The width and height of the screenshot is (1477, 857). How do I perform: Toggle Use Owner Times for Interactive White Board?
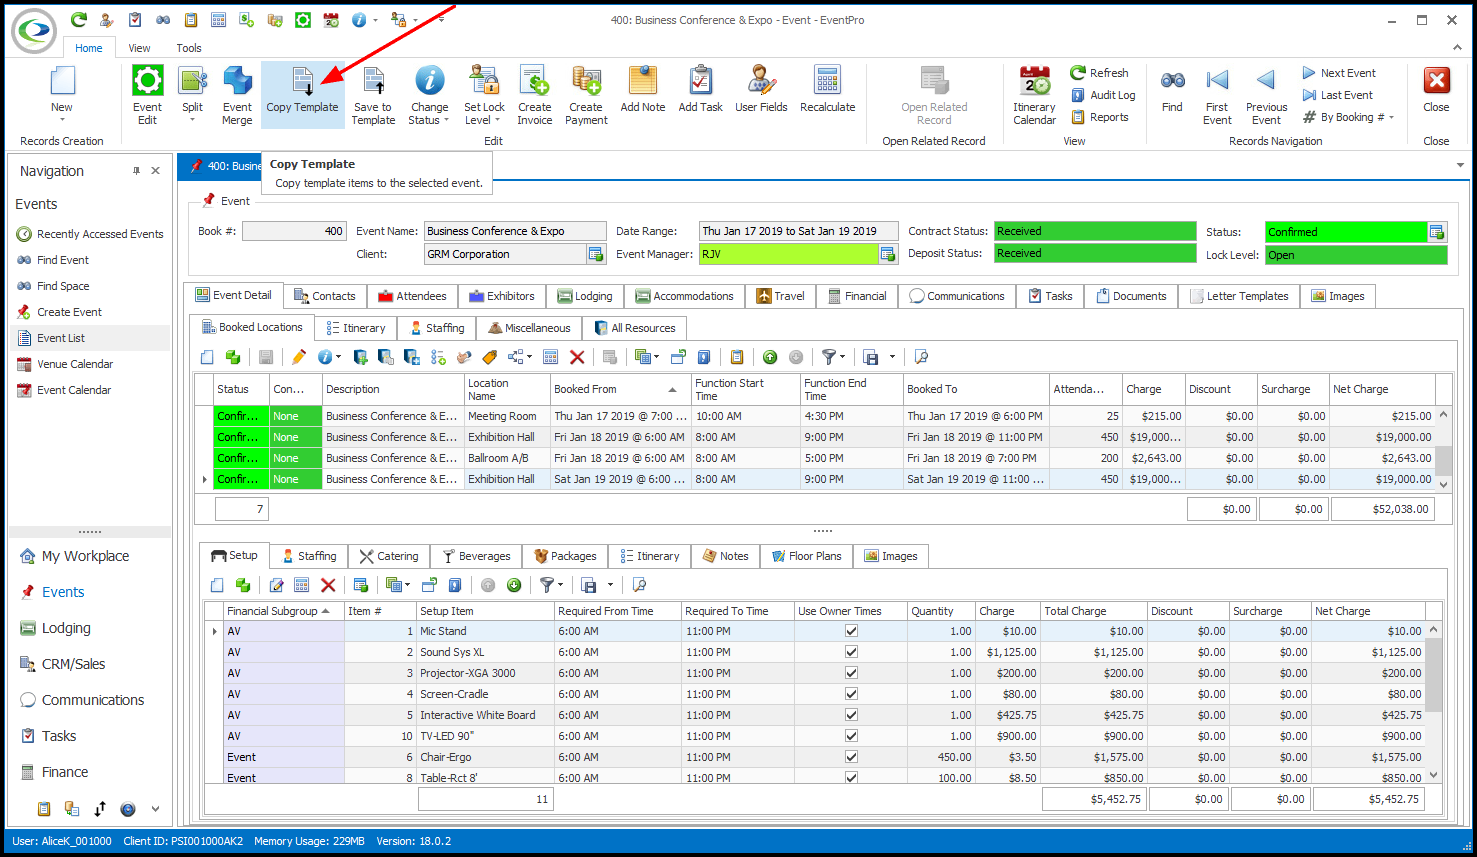pos(851,715)
